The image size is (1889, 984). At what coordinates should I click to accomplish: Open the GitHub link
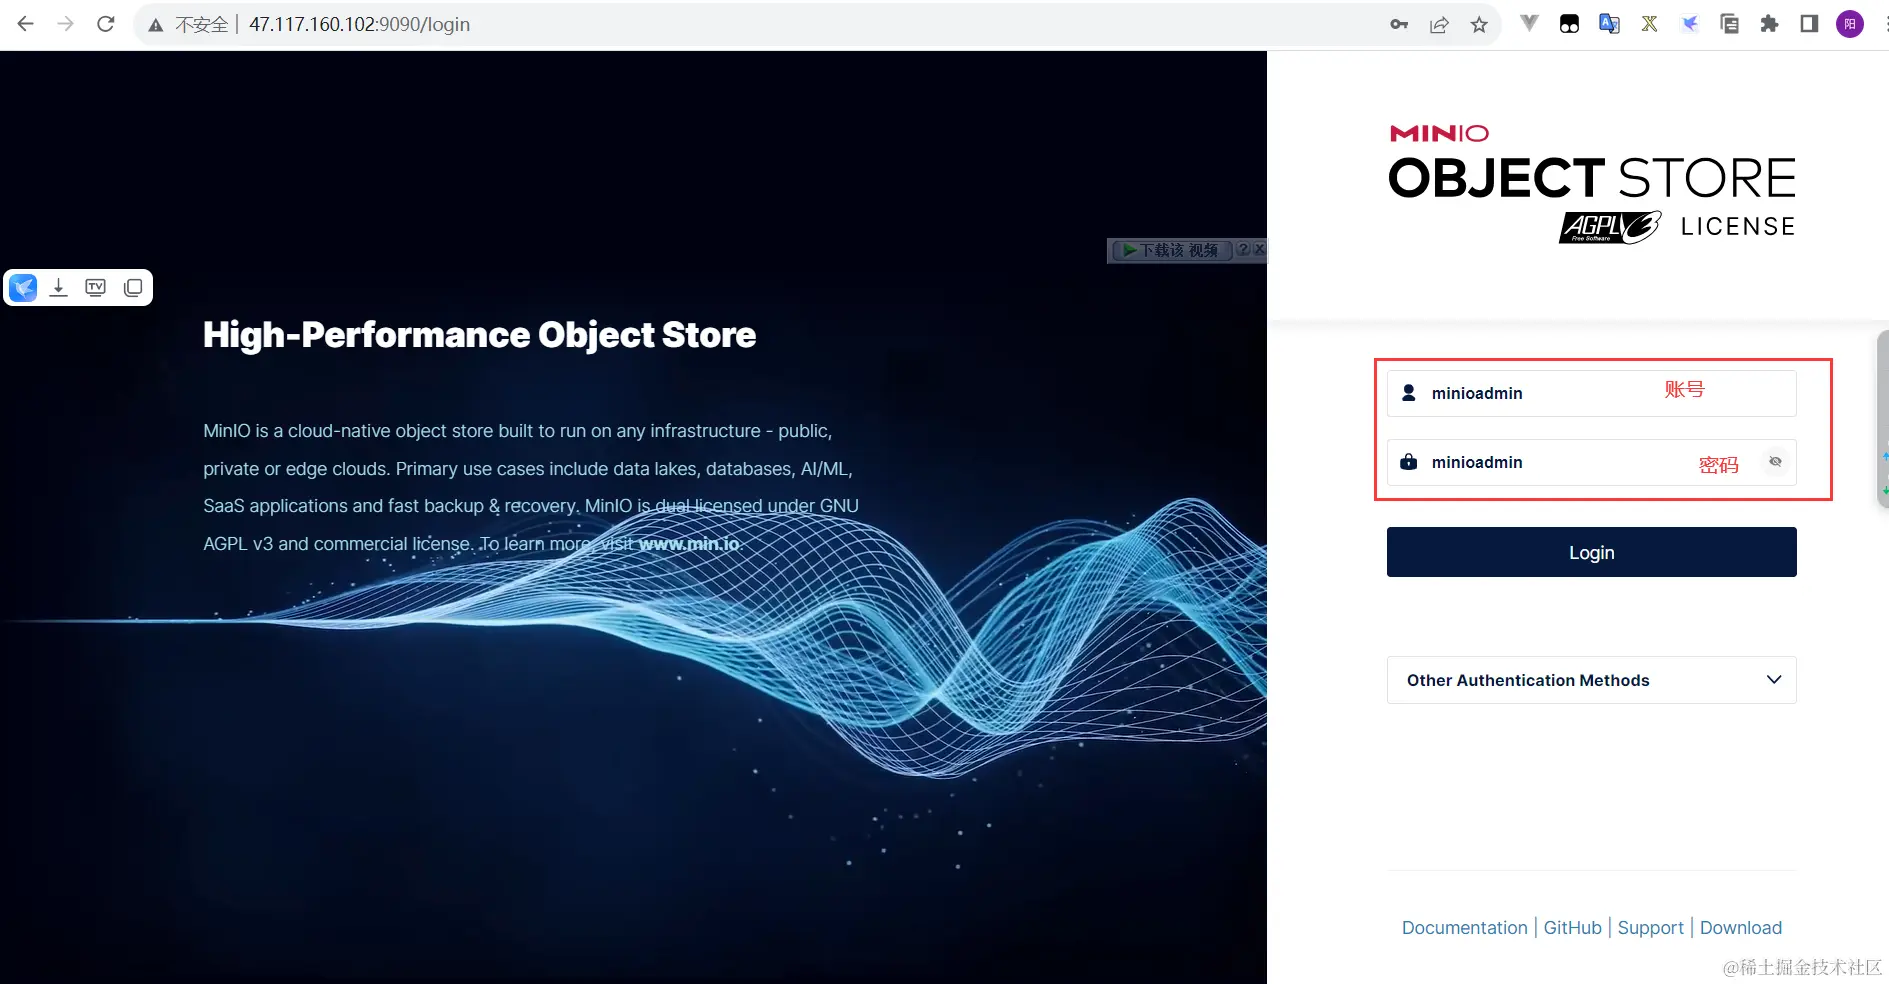coord(1572,928)
